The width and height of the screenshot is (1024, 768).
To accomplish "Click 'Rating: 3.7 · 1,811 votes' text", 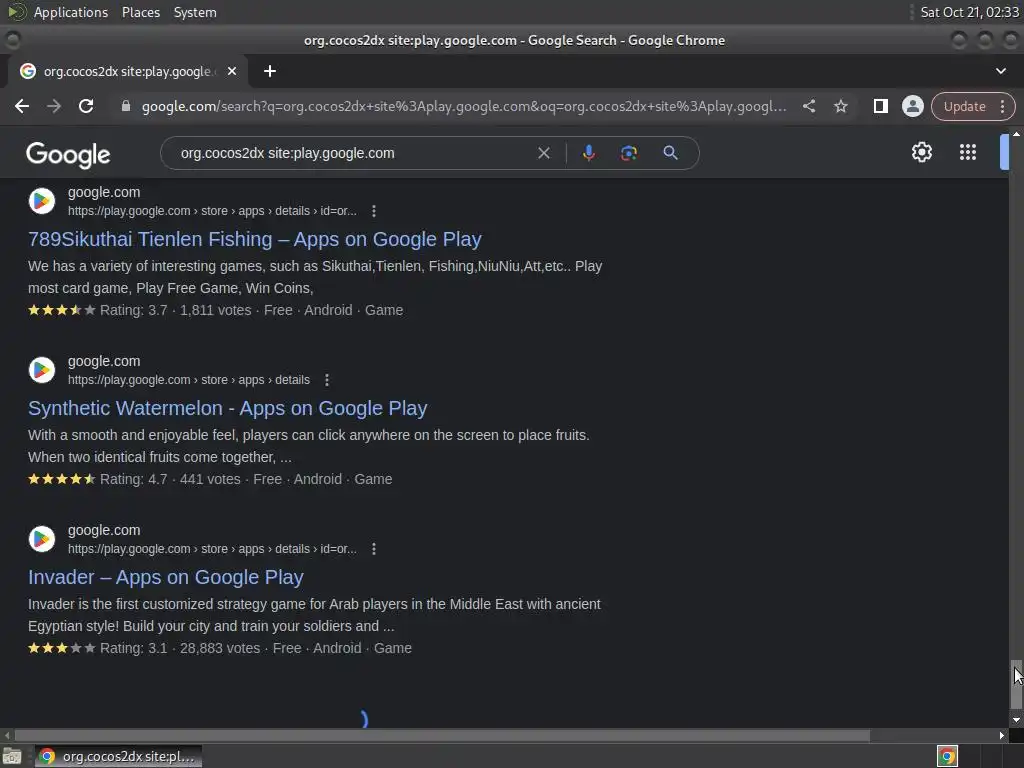I will (x=175, y=311).
